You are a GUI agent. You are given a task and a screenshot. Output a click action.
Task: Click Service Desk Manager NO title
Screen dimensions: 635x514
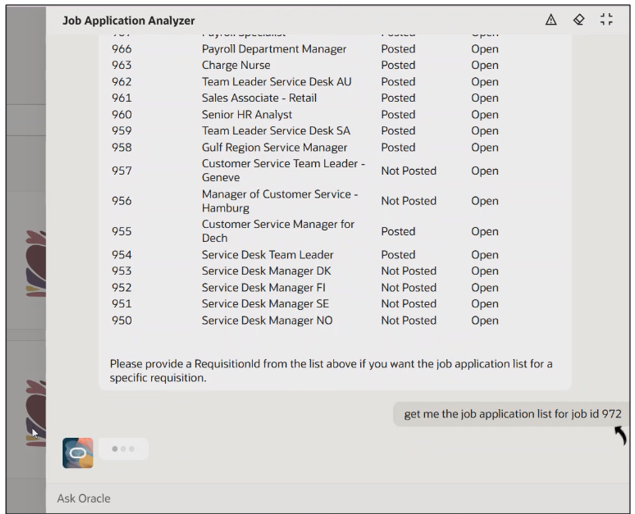click(267, 321)
